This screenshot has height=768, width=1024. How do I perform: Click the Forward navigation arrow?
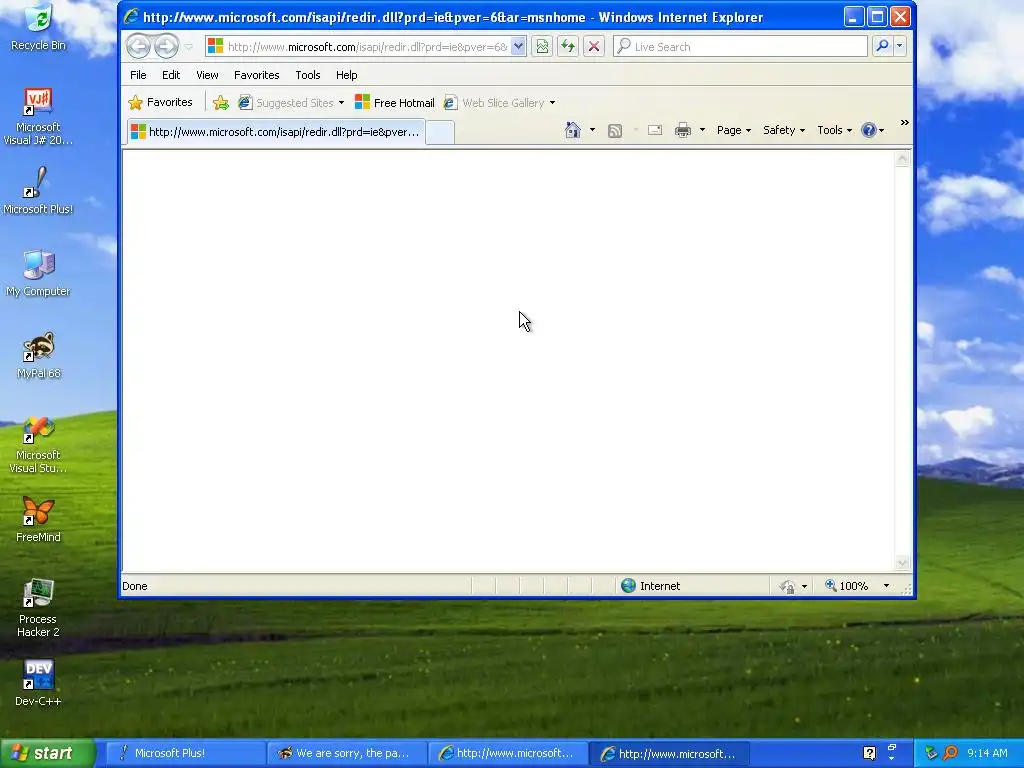coord(167,46)
